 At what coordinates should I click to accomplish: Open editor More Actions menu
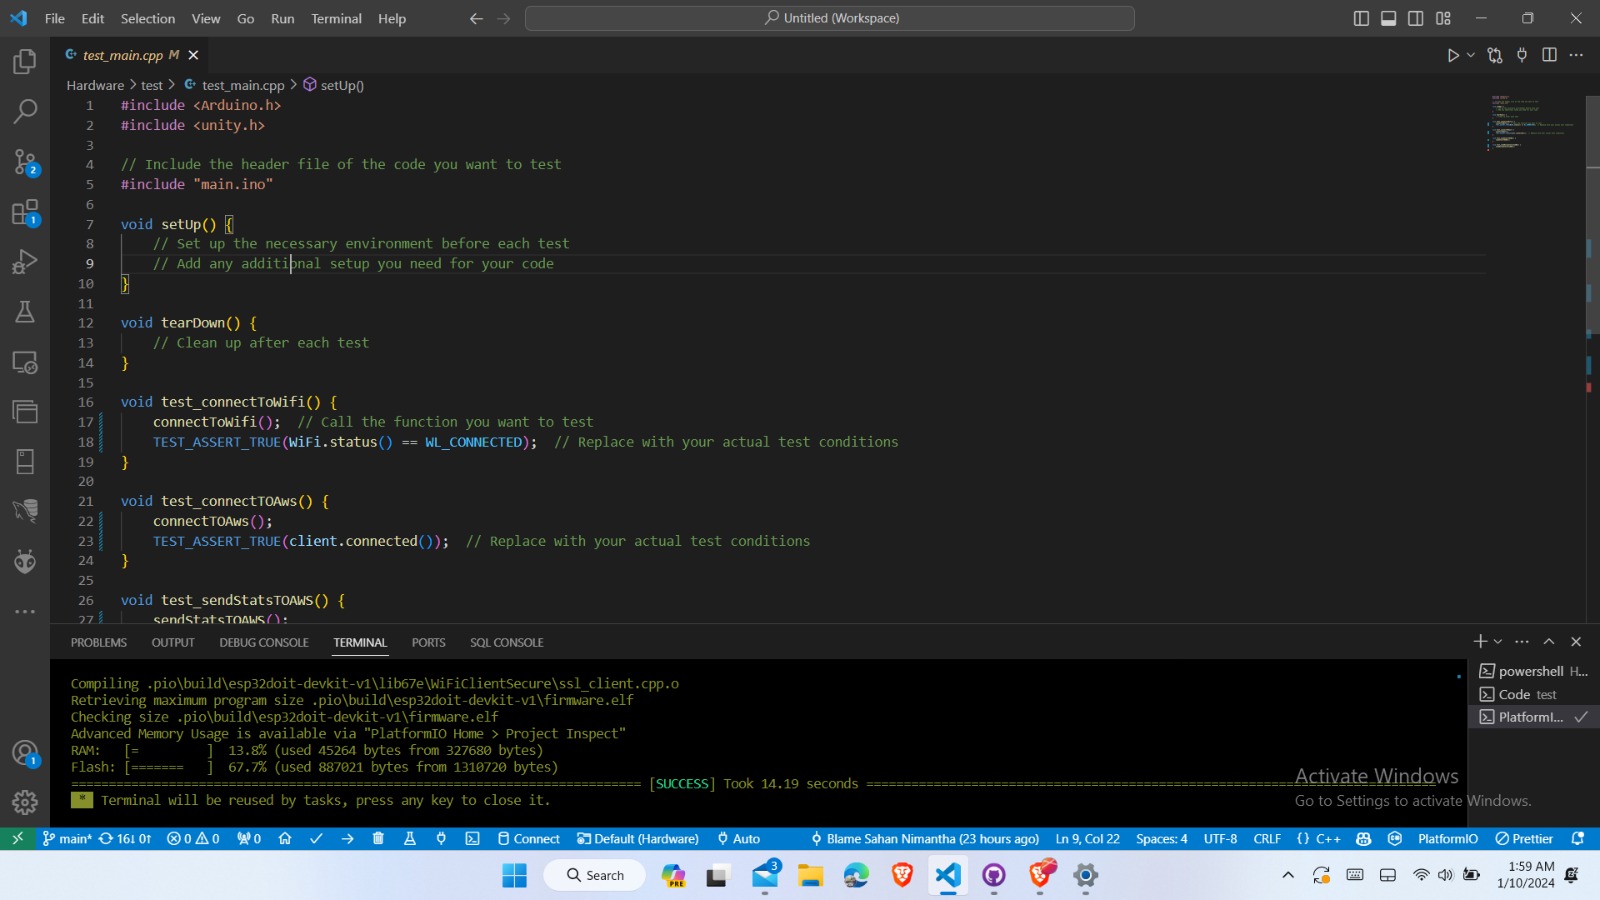pos(1577,55)
